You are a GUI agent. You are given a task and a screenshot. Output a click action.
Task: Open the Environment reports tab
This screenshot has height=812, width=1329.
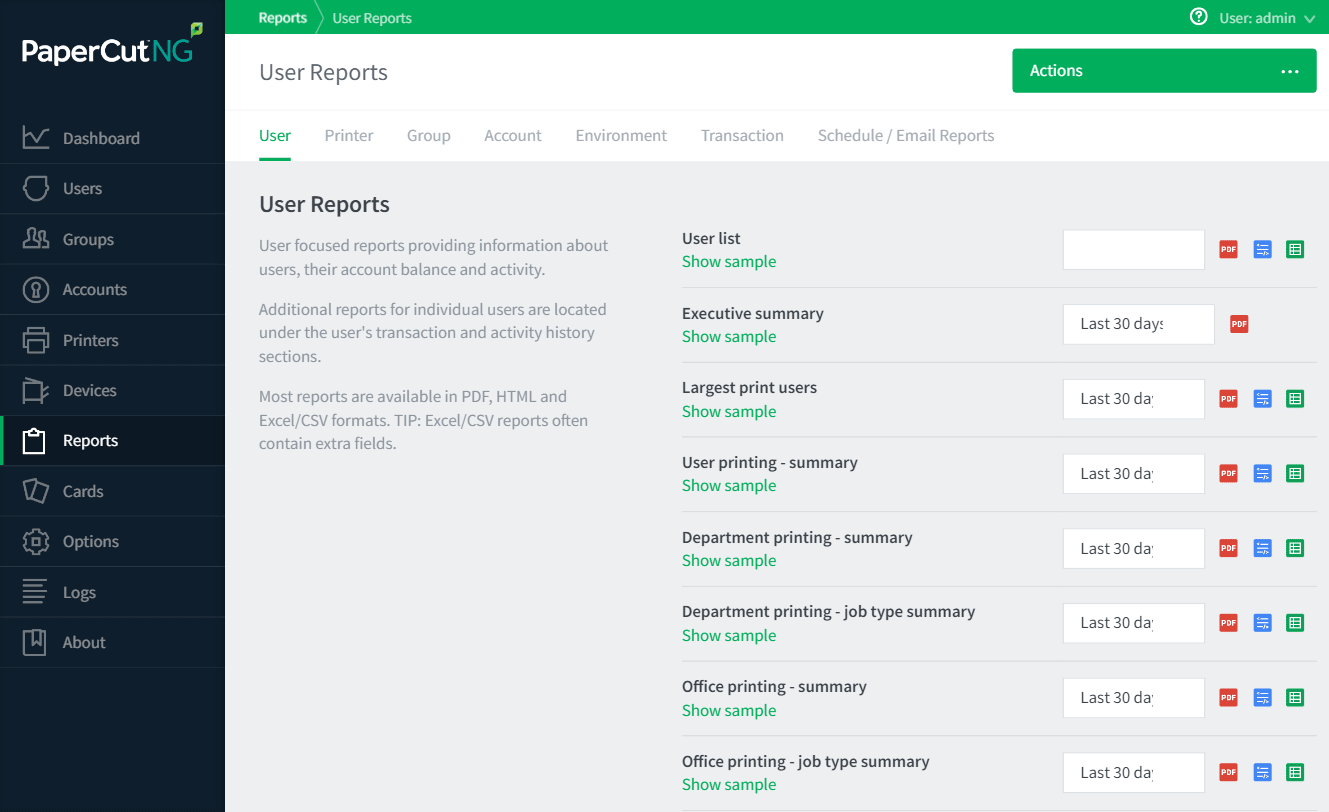621,135
